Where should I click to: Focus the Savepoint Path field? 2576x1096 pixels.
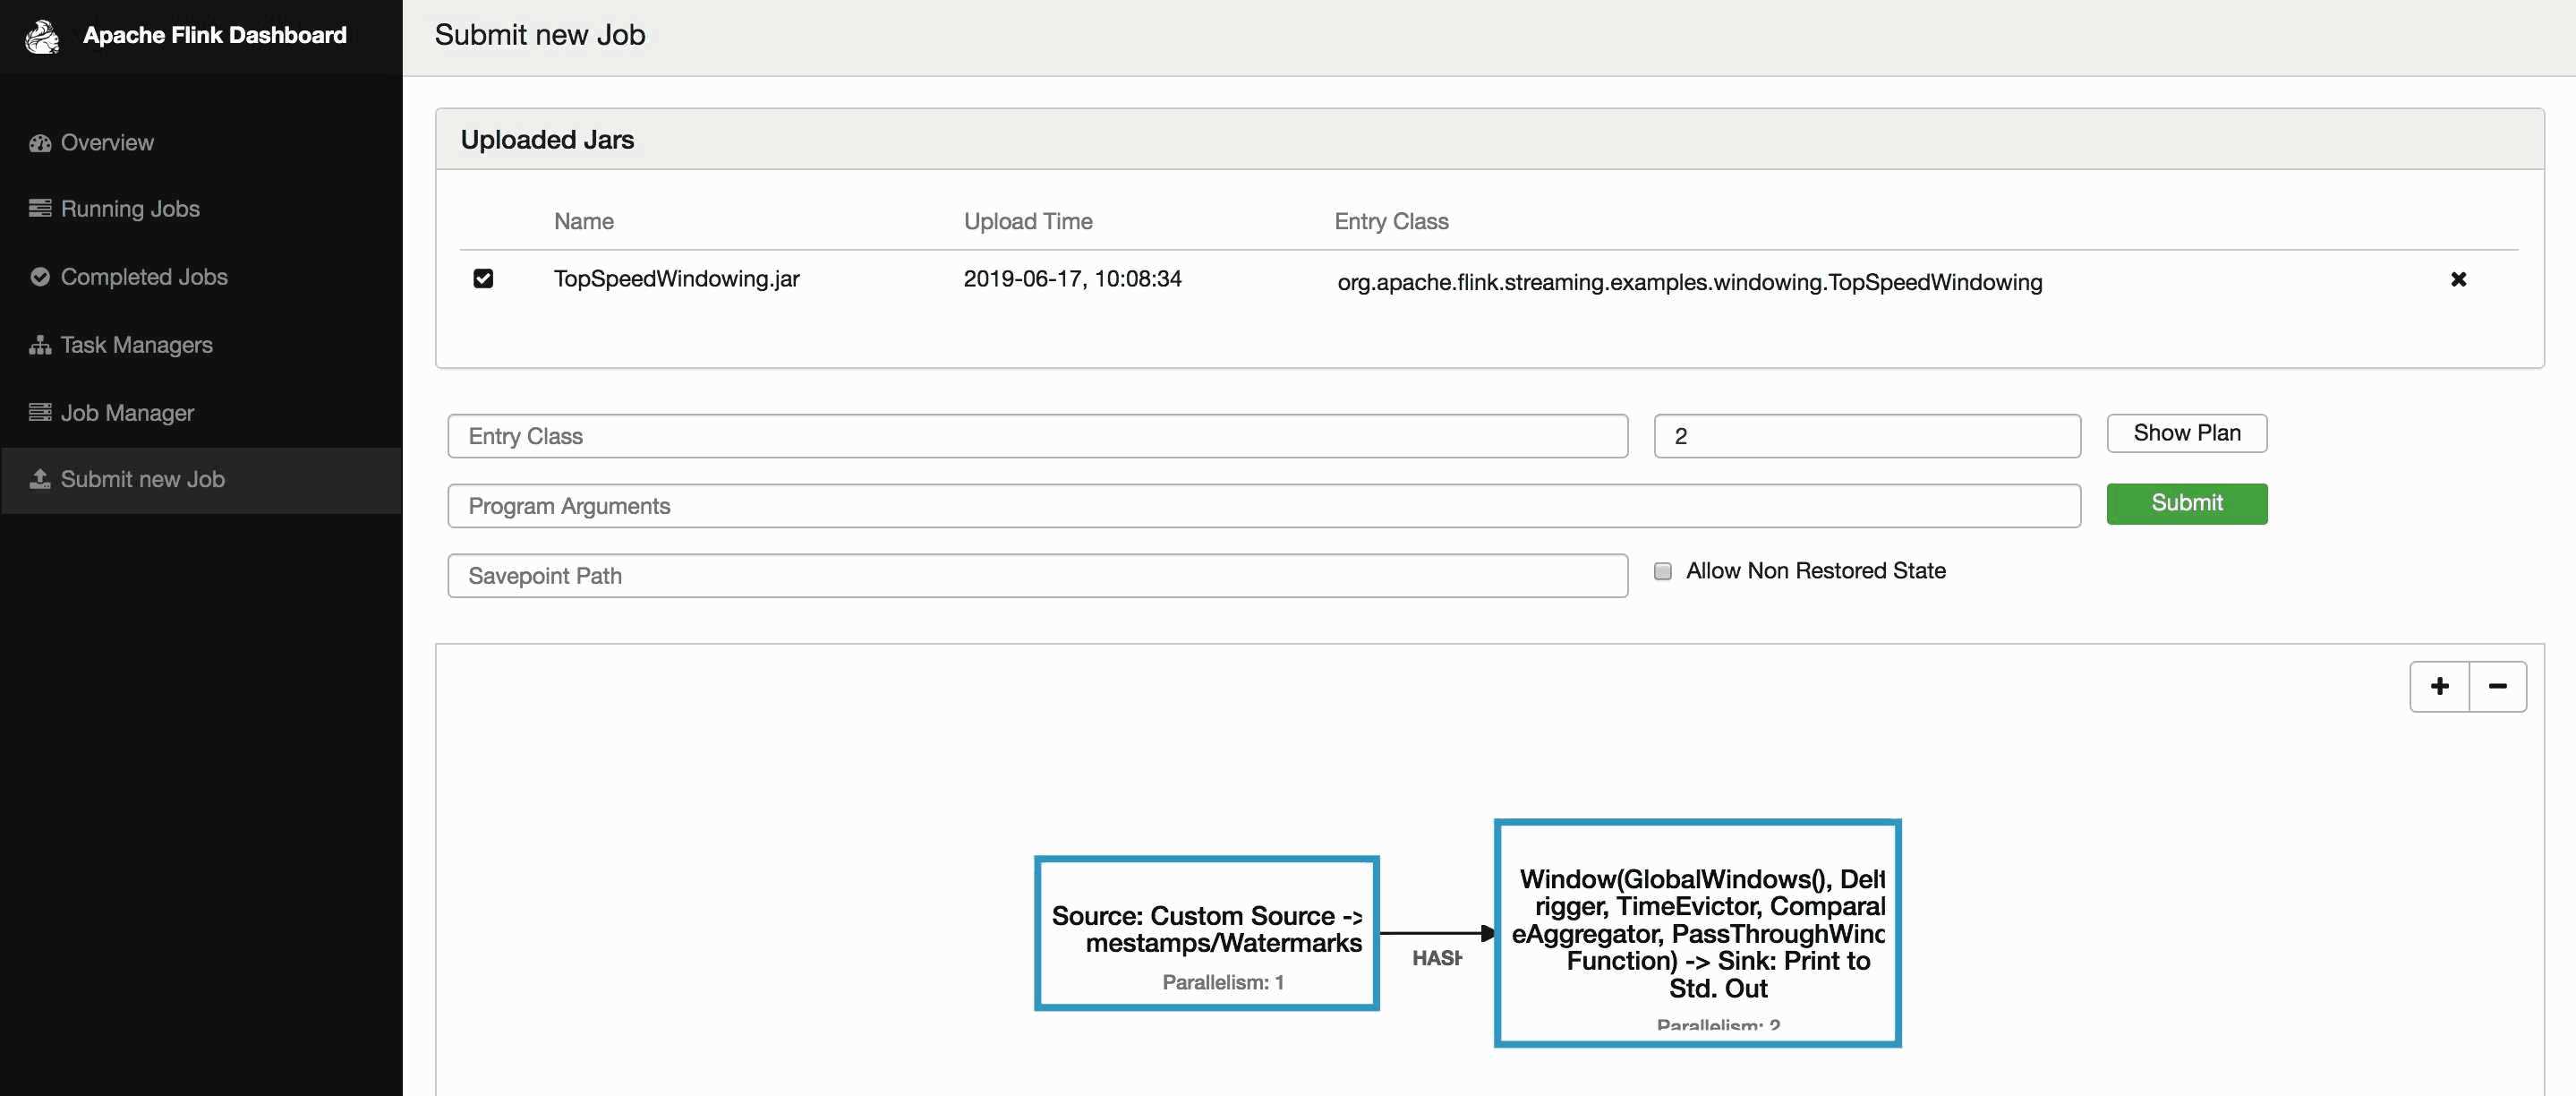click(x=1038, y=576)
